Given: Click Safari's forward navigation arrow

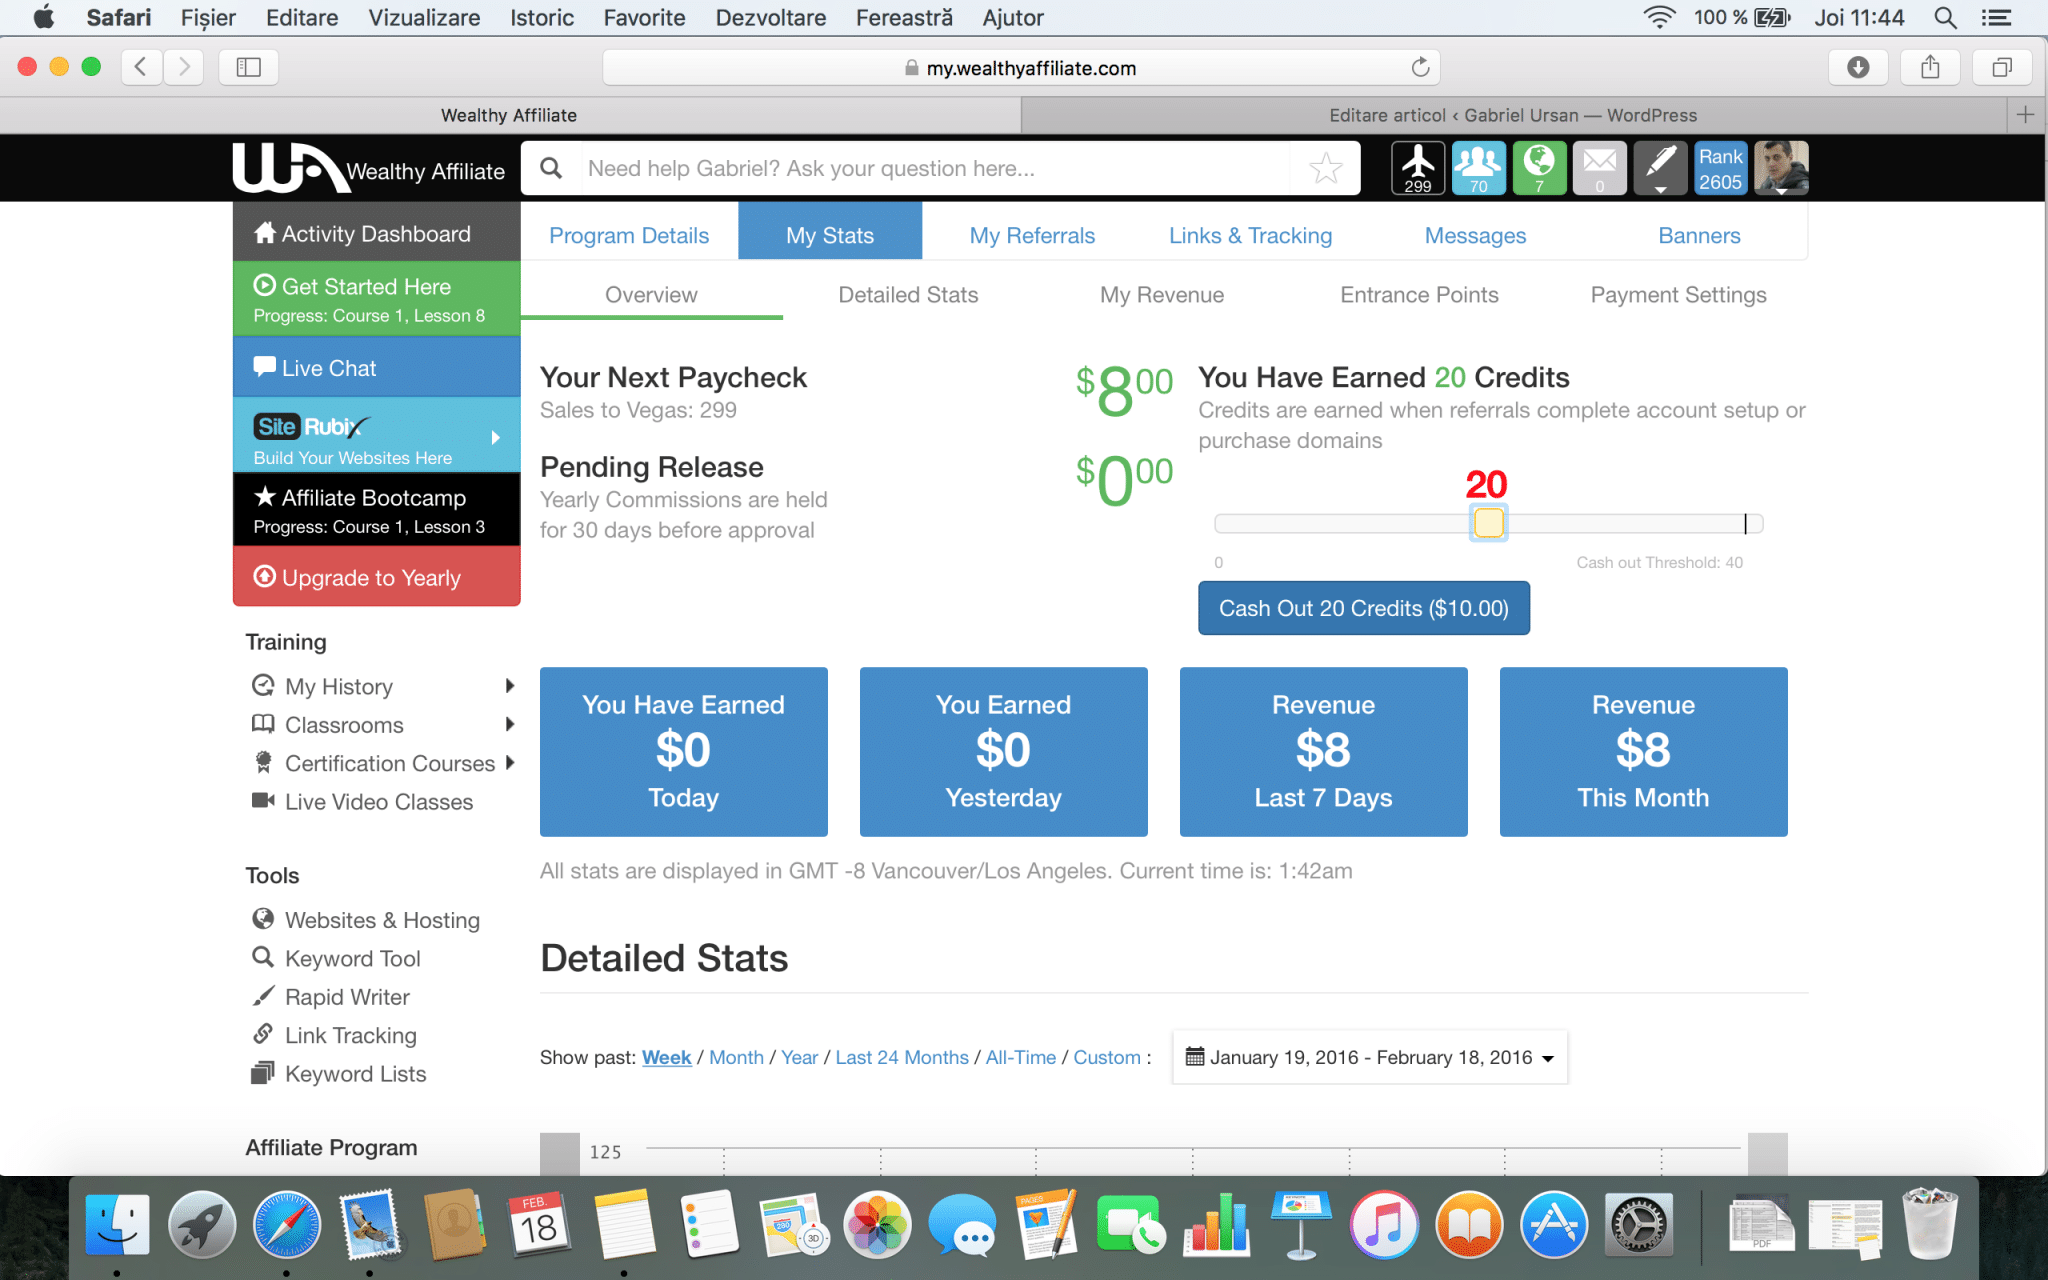Looking at the screenshot, I should 184,67.
